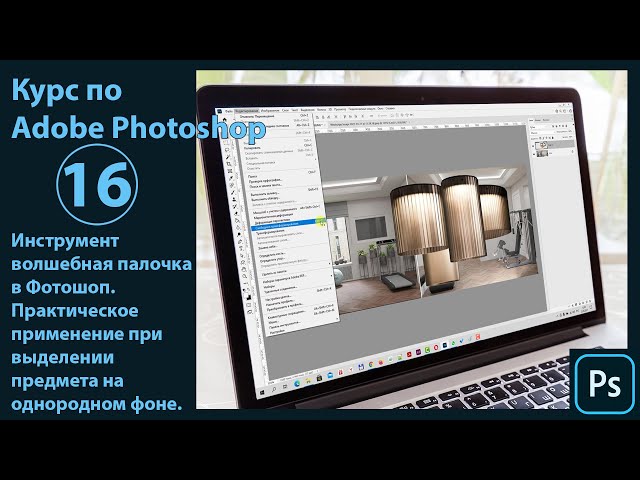This screenshot has height=480, width=640.
Task: Click the open document tab above canvas
Action: [369, 122]
